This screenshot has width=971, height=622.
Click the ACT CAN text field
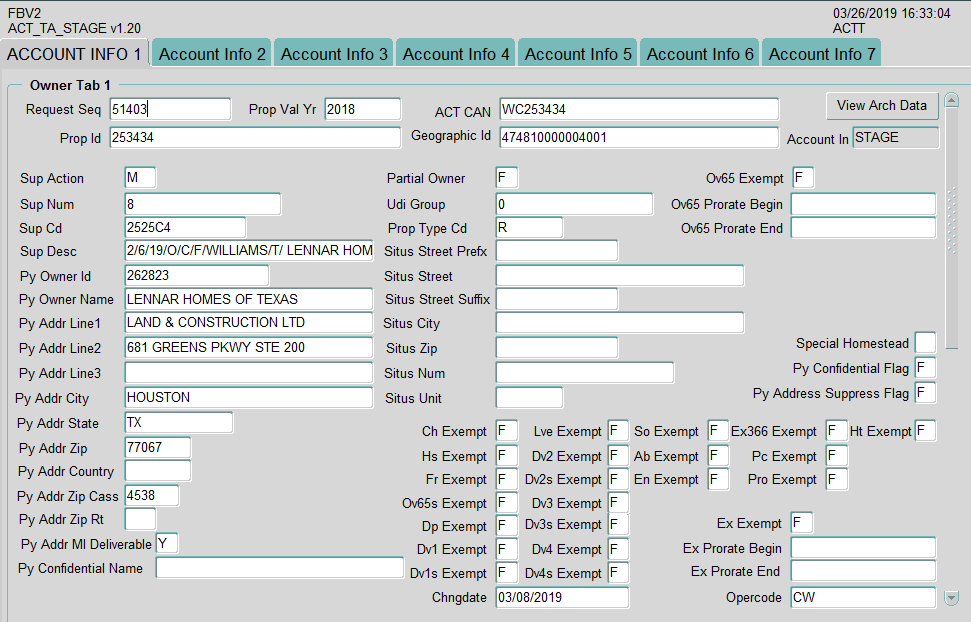coord(638,109)
